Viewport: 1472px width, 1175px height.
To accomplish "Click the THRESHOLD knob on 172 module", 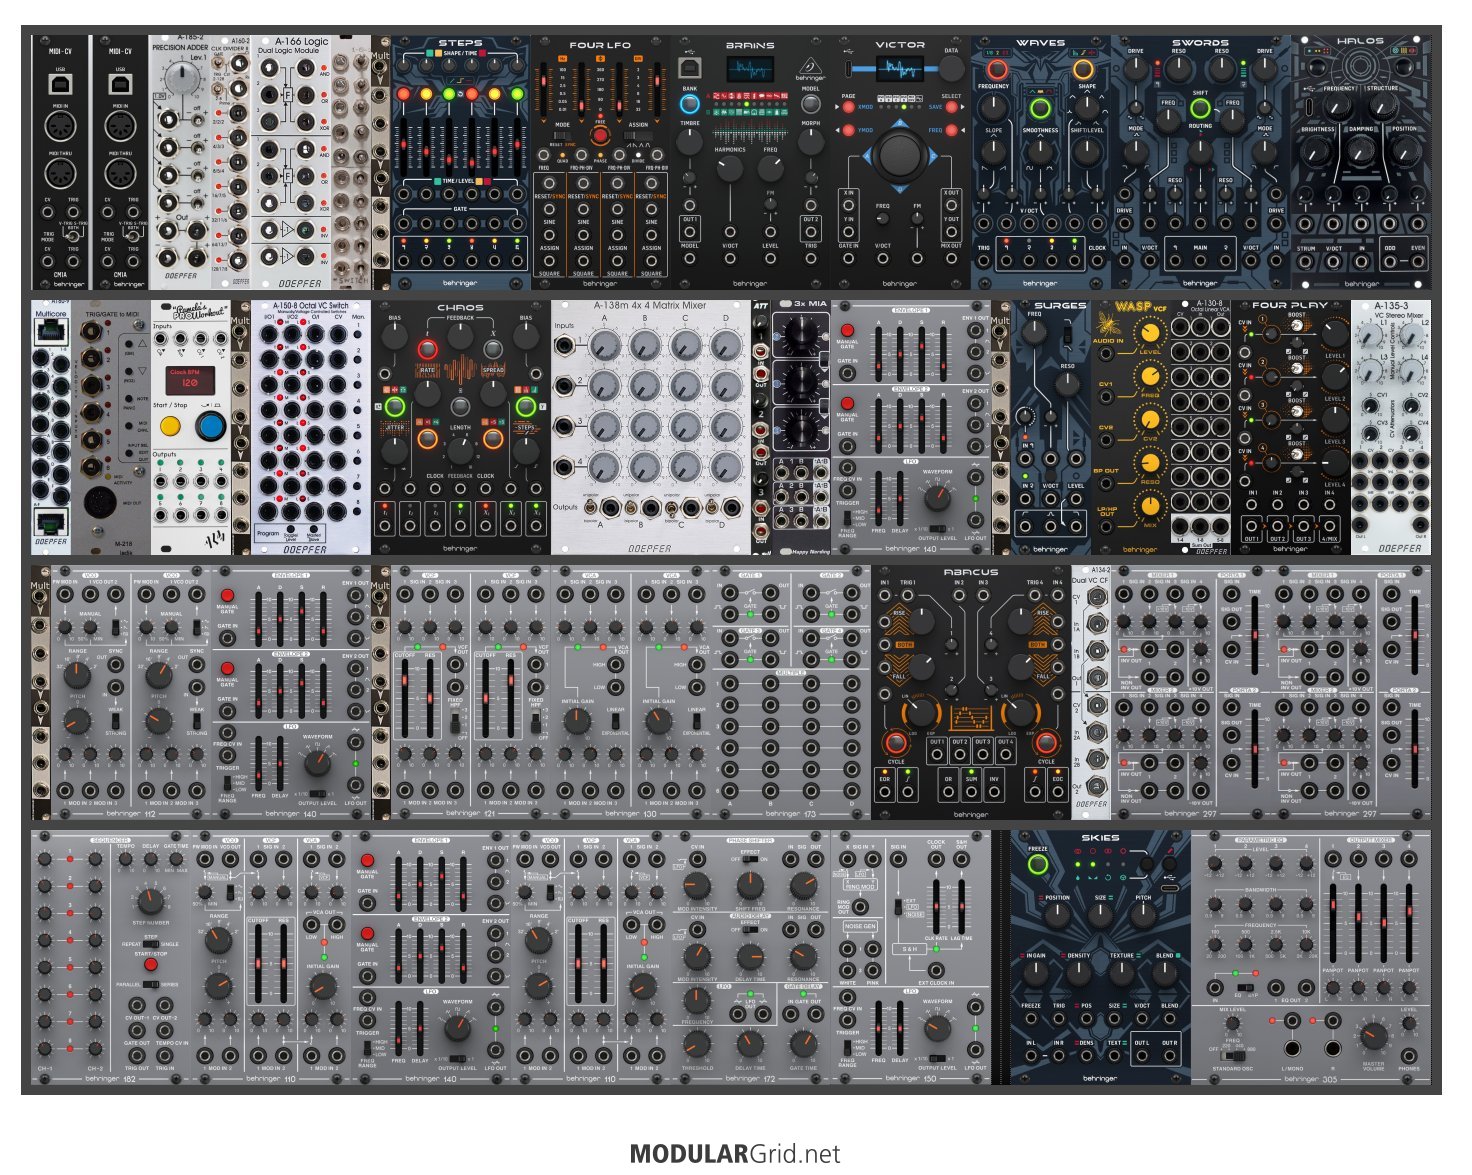I will click(697, 1042).
